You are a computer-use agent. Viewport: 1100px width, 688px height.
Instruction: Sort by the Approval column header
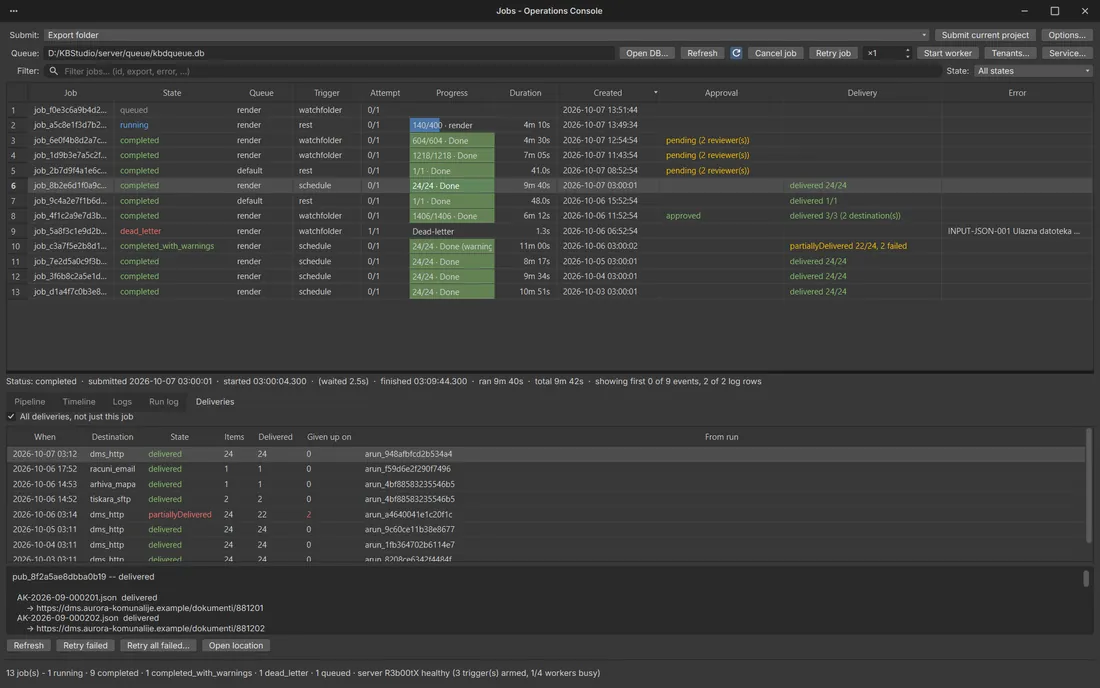pyautogui.click(x=721, y=93)
